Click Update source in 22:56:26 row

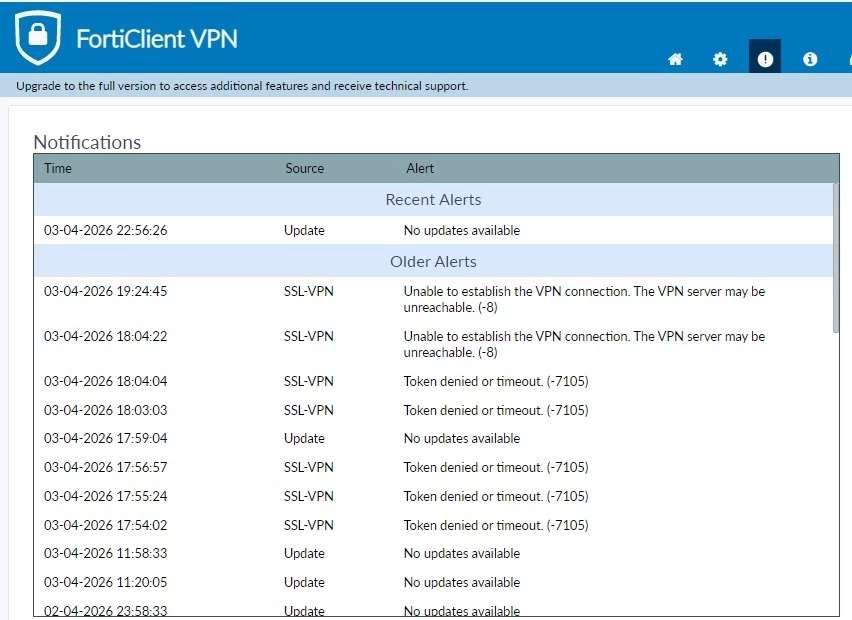point(304,230)
